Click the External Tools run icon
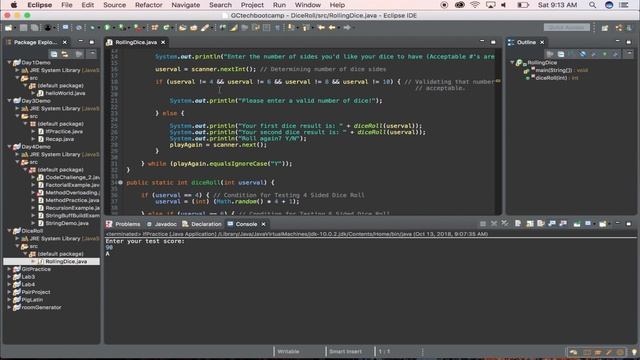 [138, 28]
